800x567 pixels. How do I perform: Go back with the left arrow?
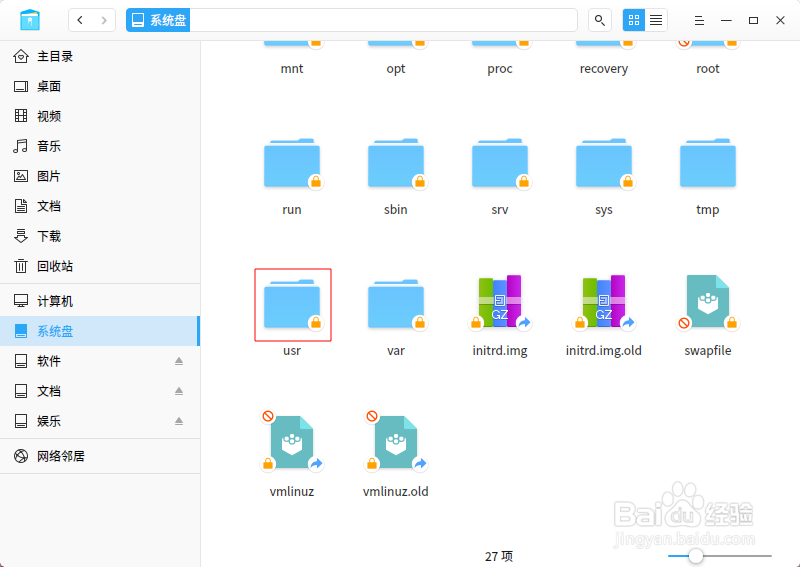pos(80,20)
